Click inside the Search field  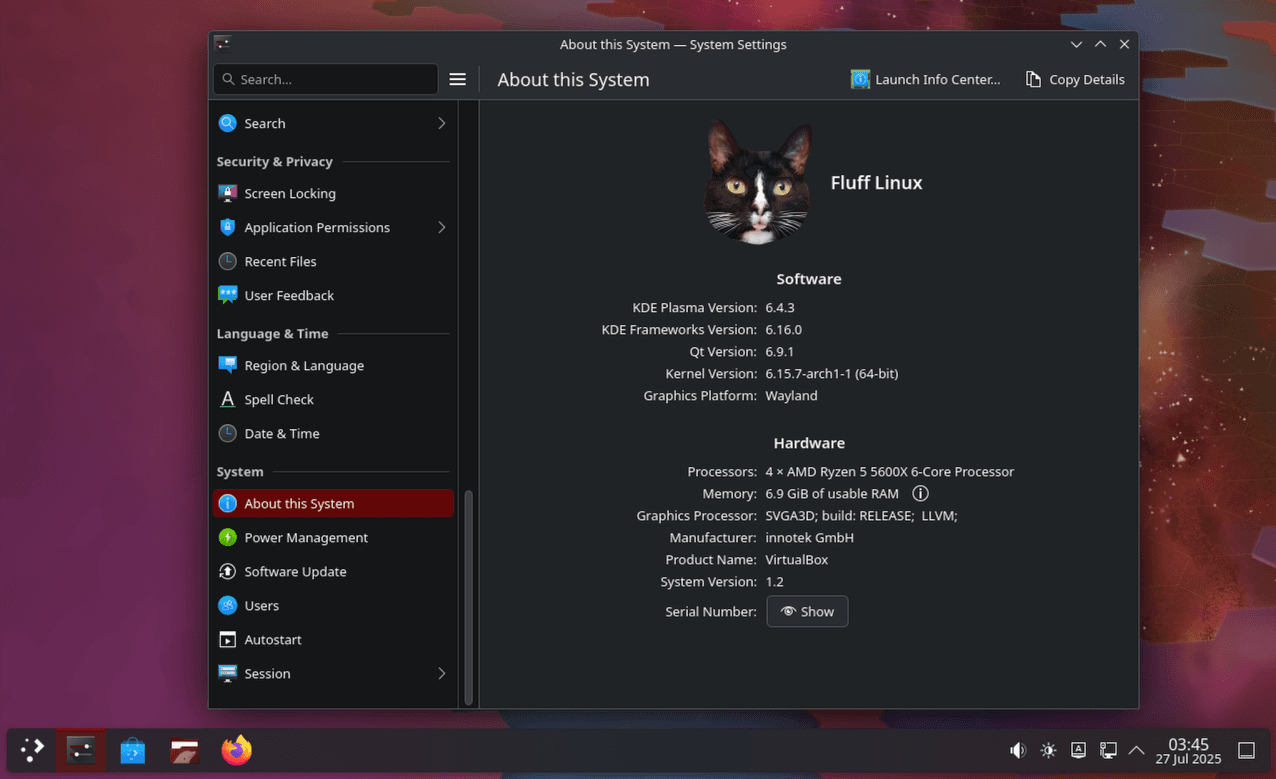pyautogui.click(x=325, y=79)
